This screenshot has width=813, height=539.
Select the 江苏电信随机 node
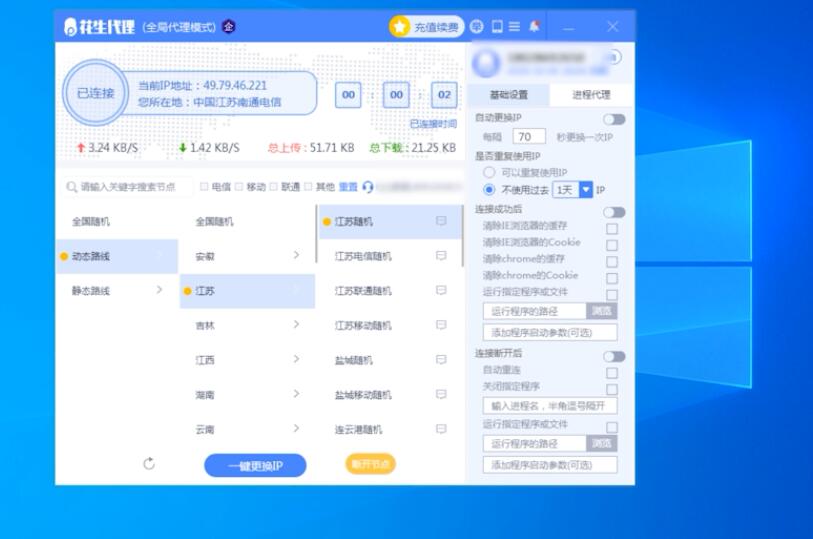389,256
